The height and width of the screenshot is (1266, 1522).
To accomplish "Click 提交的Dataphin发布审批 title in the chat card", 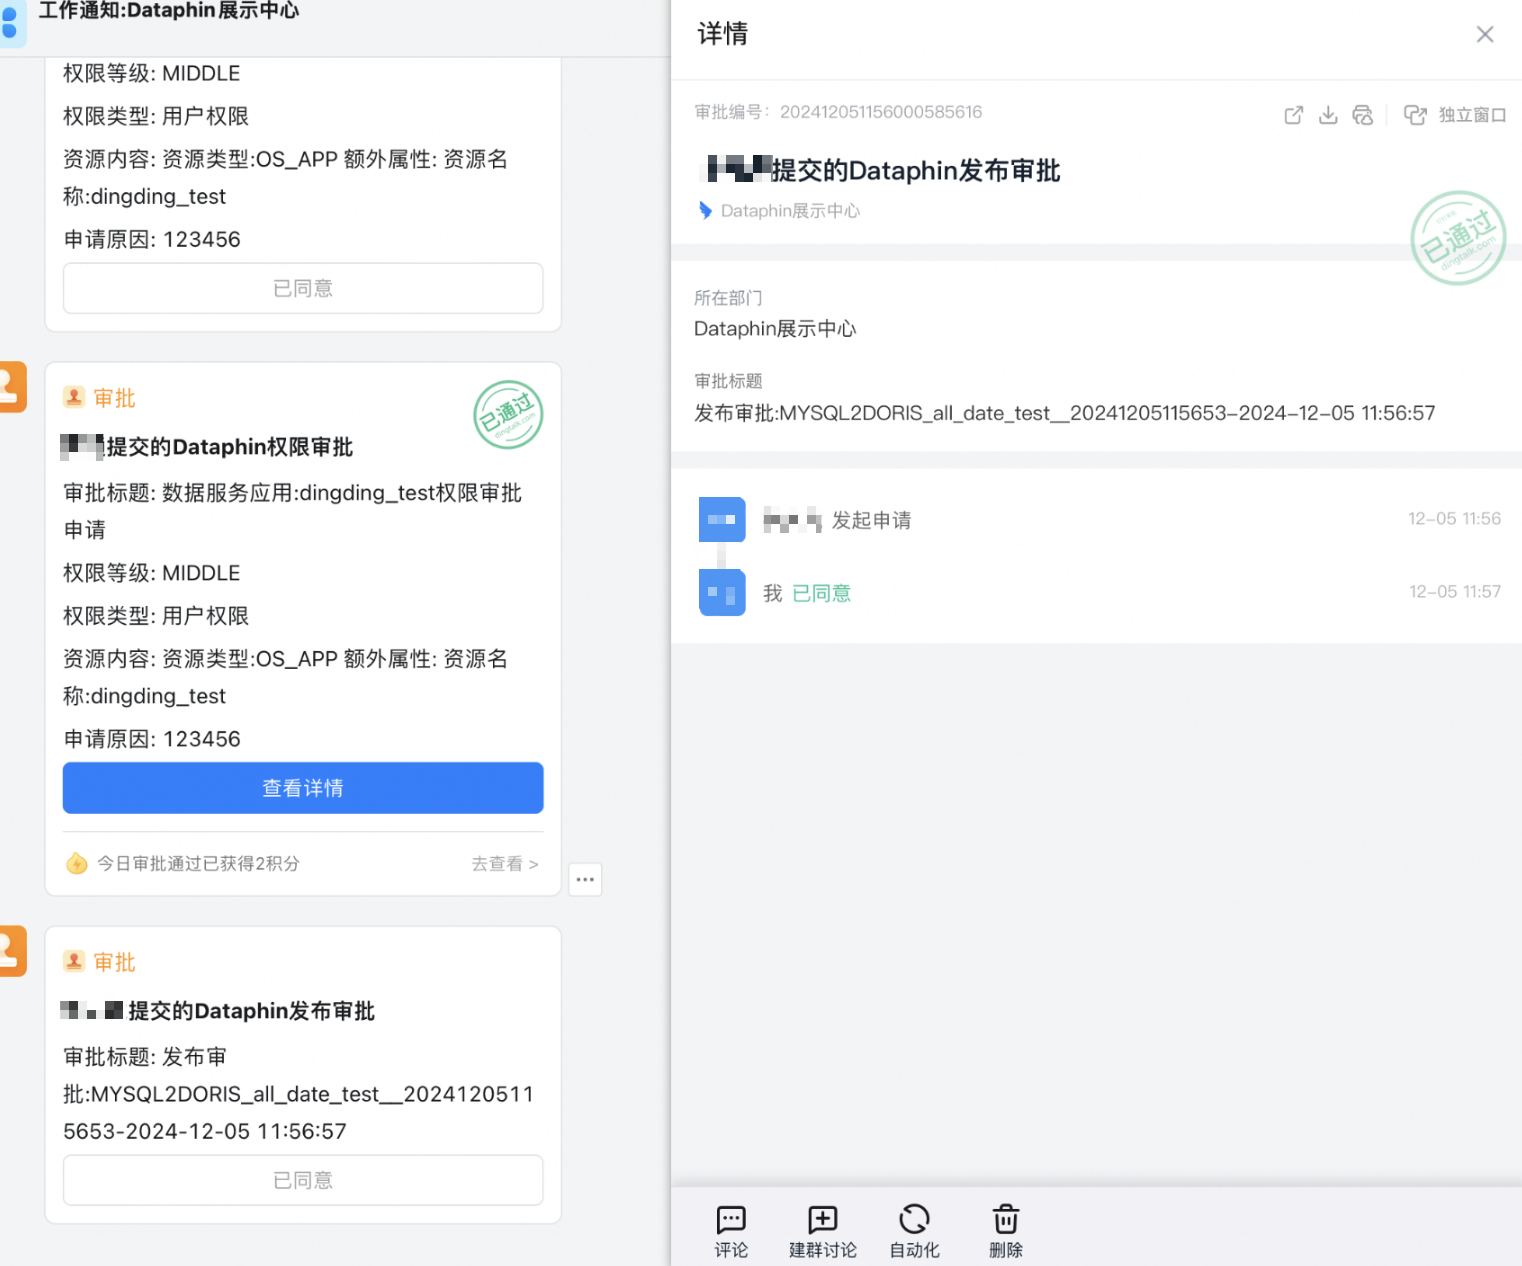I will tap(252, 1011).
